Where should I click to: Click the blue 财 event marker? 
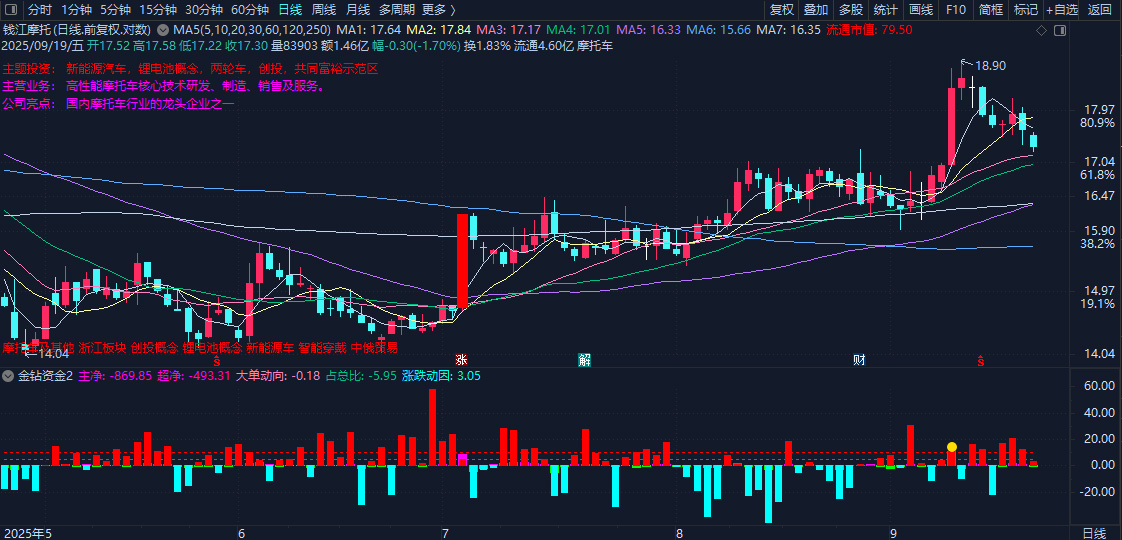click(x=859, y=360)
